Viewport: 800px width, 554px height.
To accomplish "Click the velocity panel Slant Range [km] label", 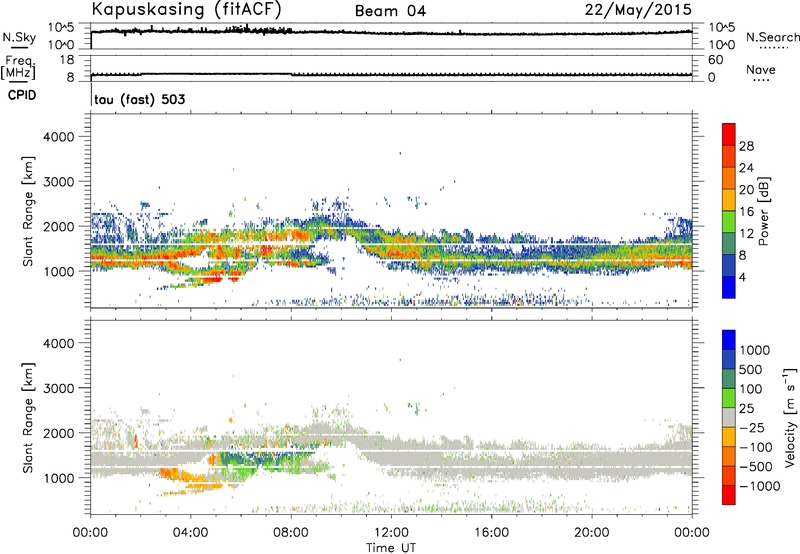I will [x=28, y=417].
